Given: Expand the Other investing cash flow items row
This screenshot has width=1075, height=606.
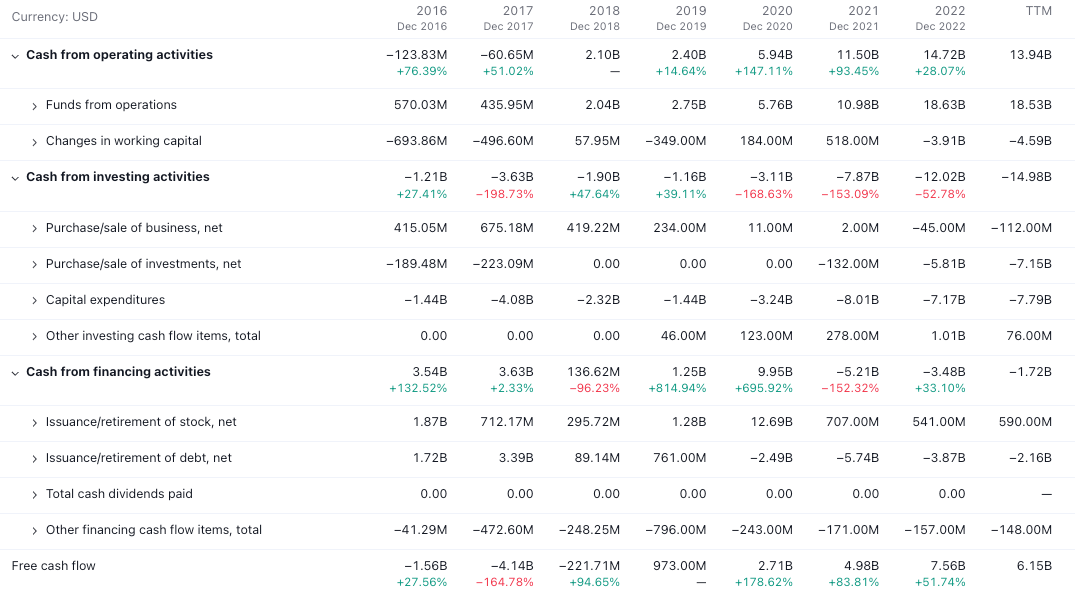Looking at the screenshot, I should 35,336.
